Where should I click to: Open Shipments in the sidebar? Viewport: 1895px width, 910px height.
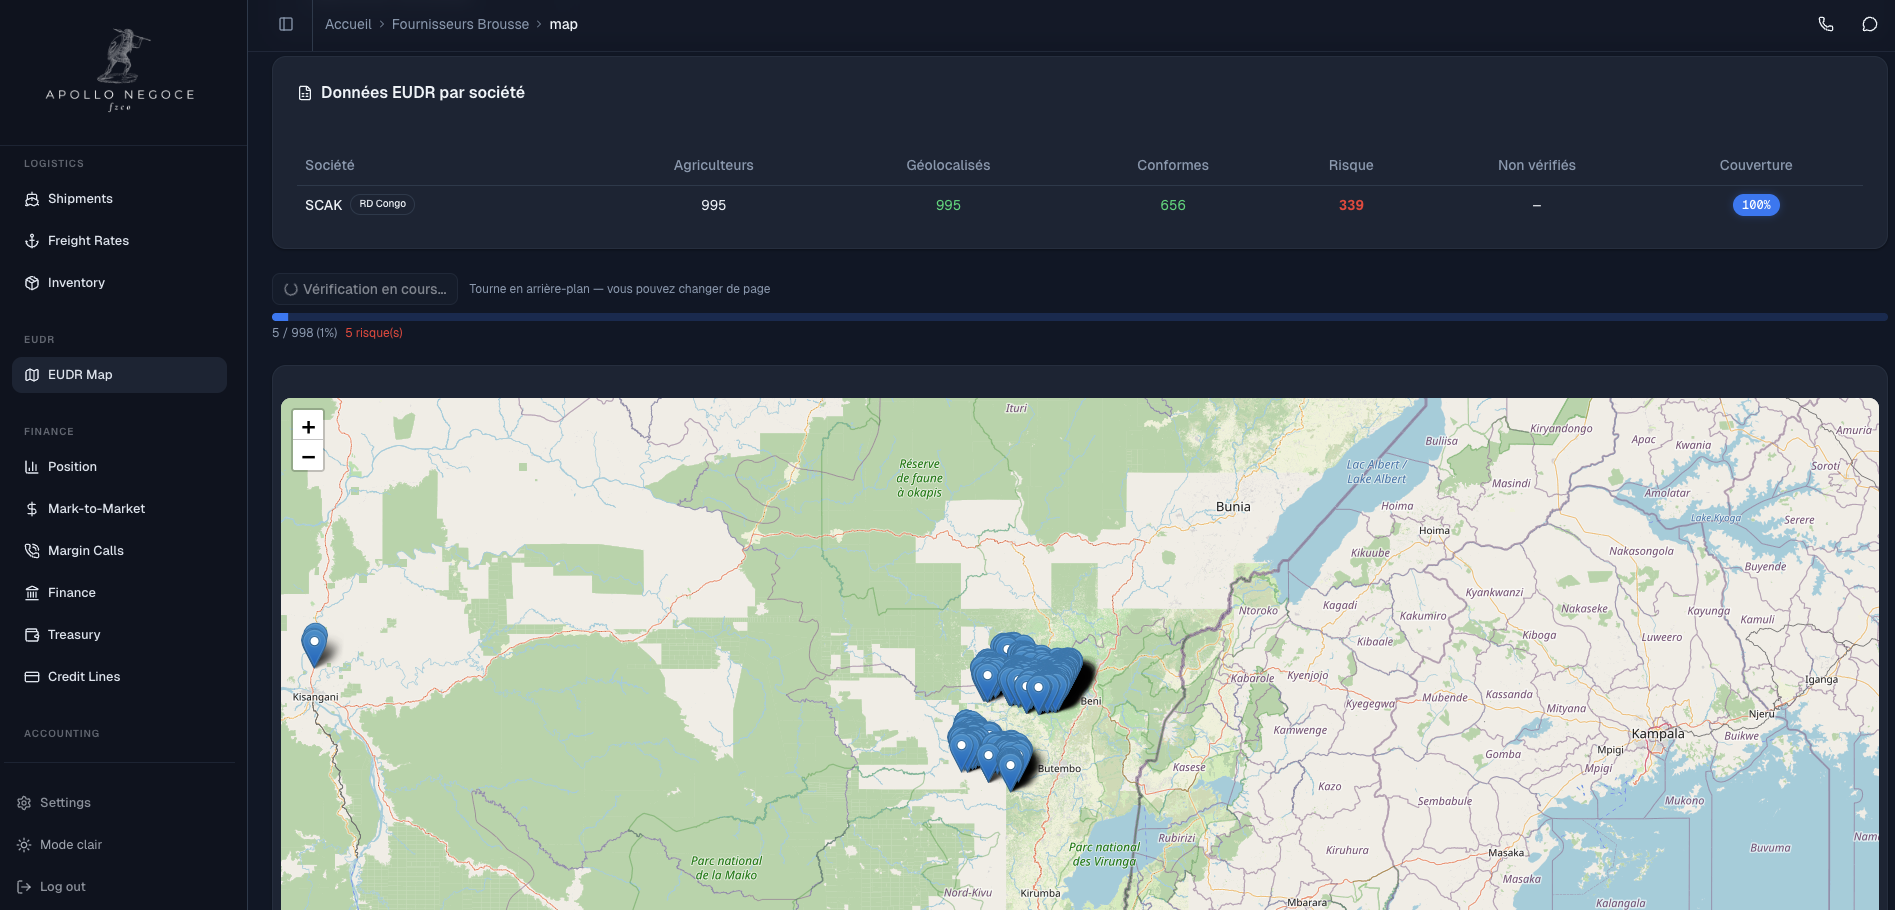[80, 199]
